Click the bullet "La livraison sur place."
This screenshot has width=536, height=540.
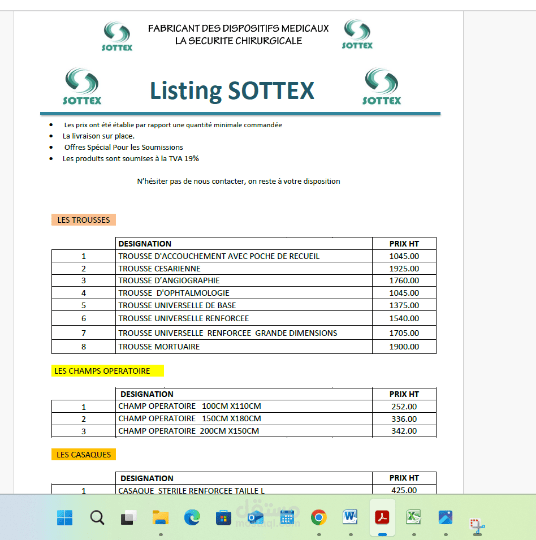(98, 136)
